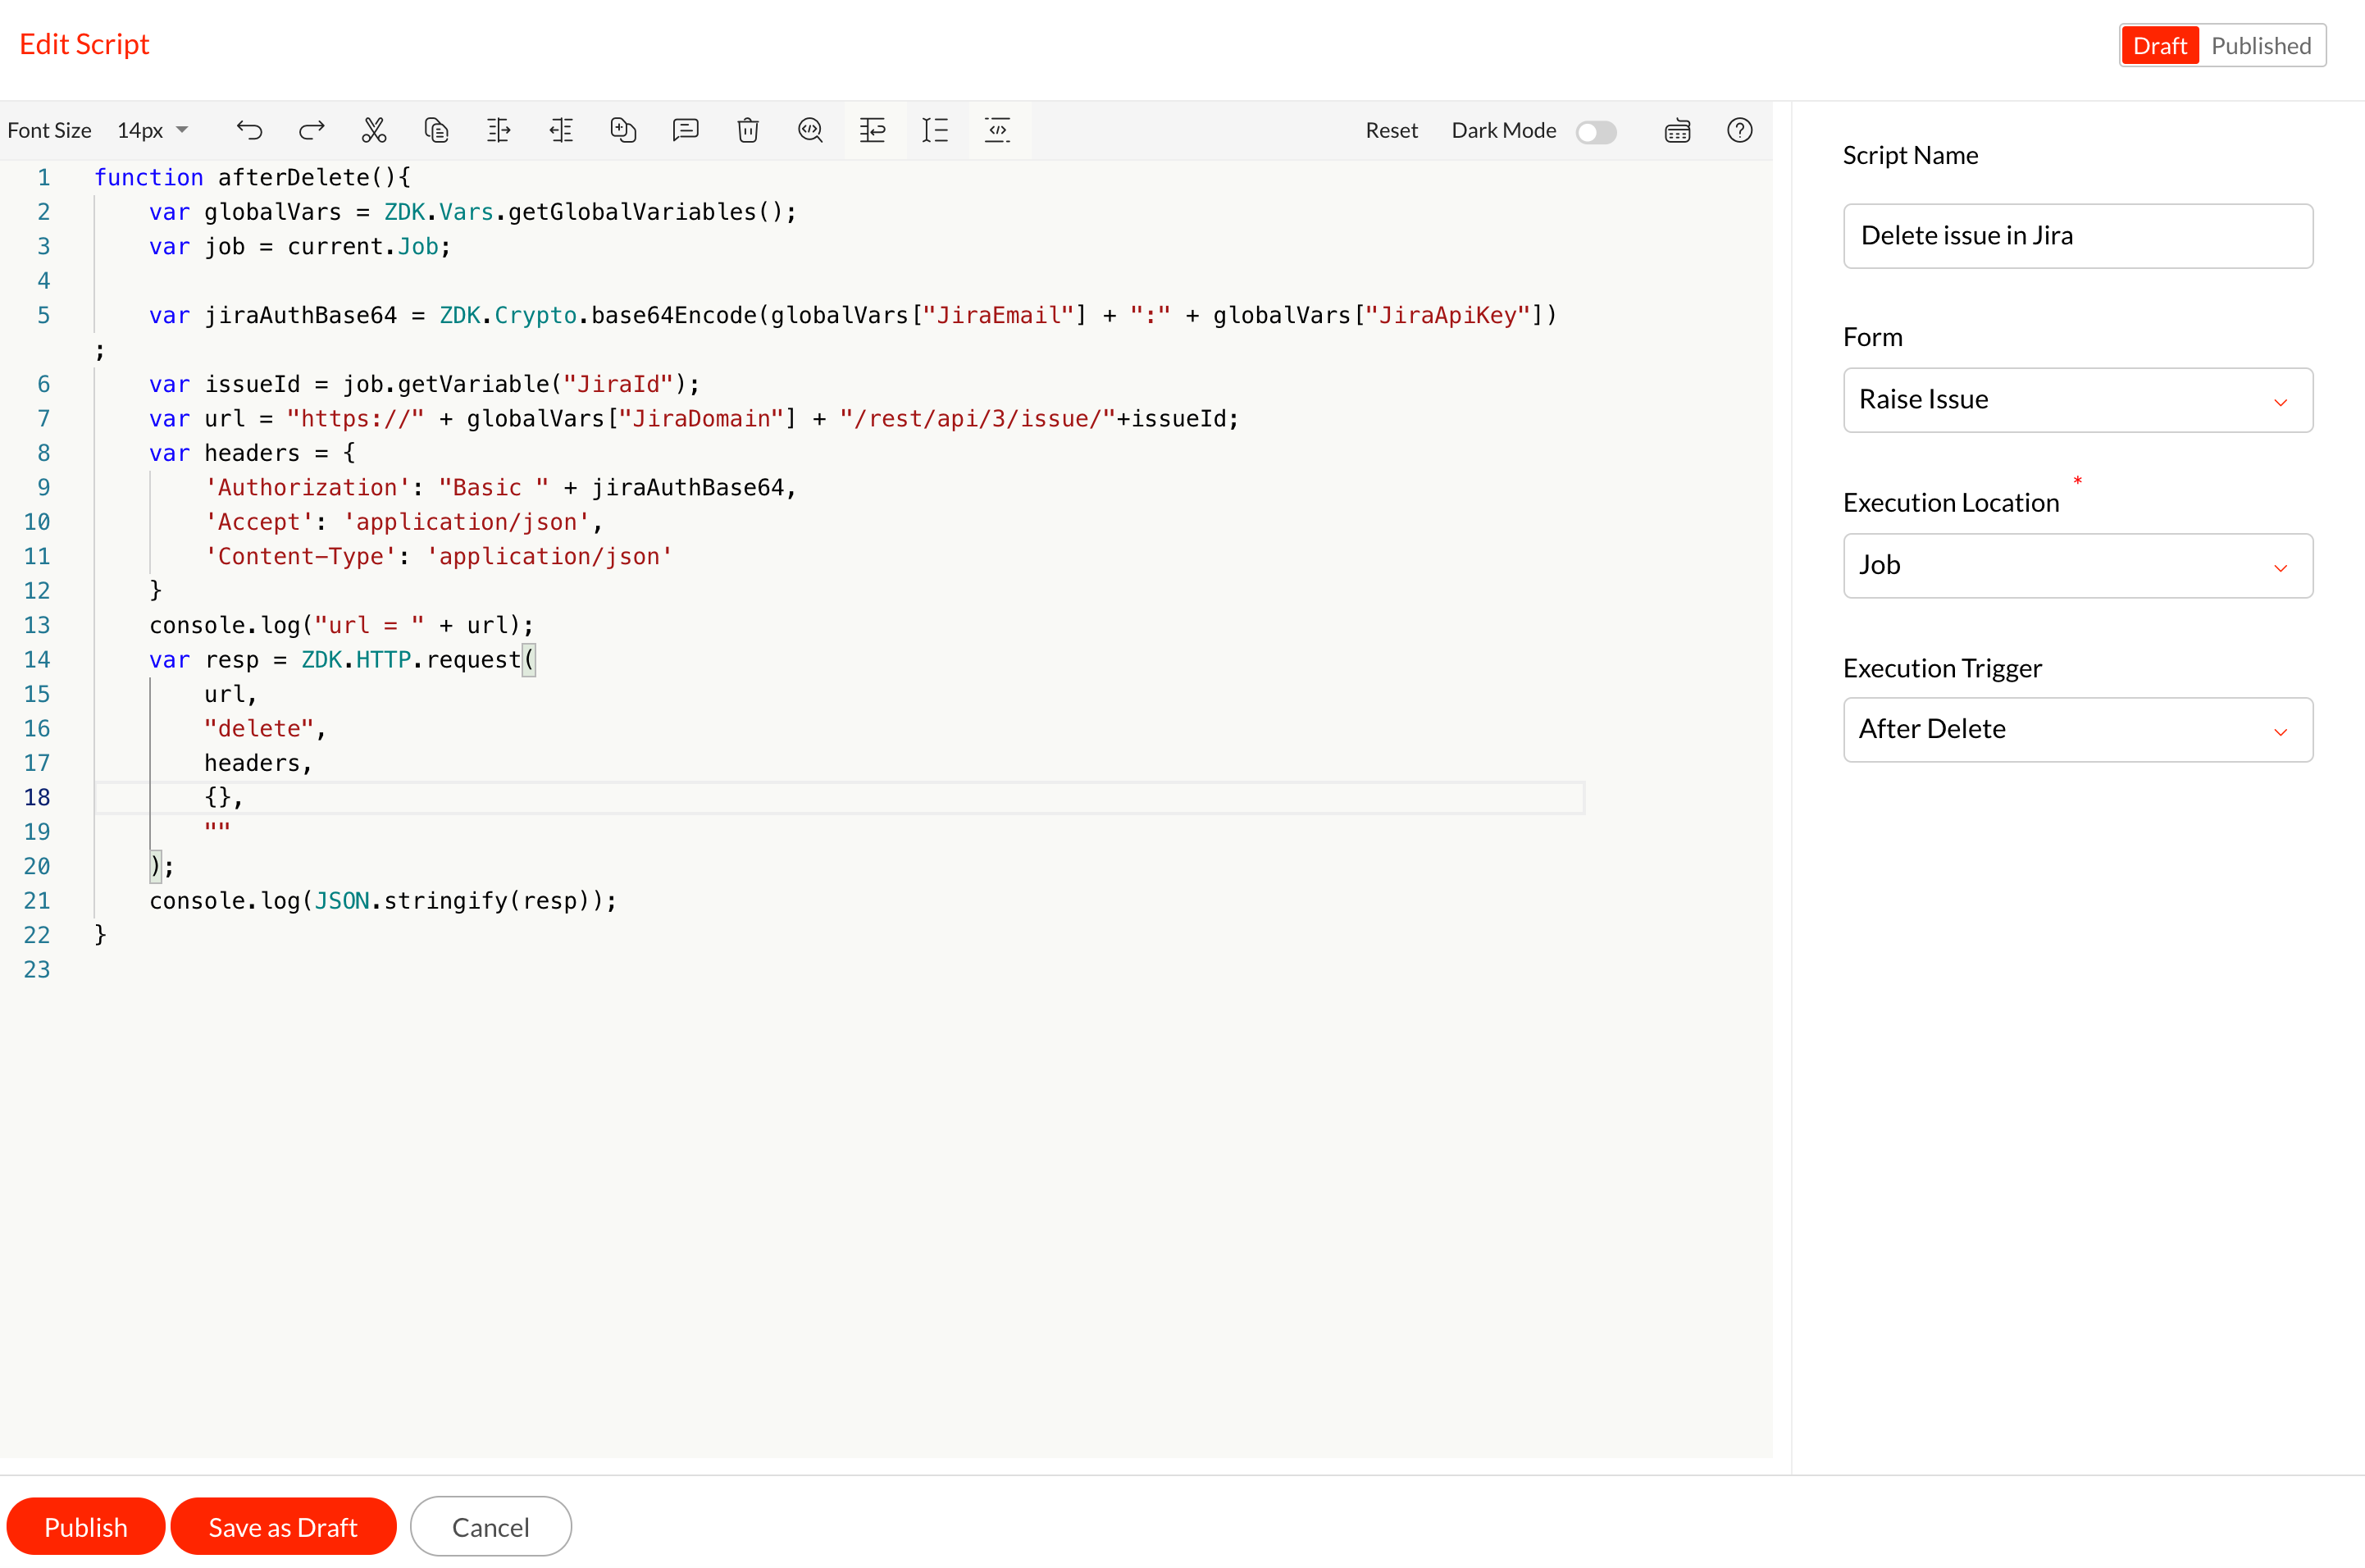Click closing ');' on line 20
Viewport: 2365px width, 1568px height.
[162, 866]
